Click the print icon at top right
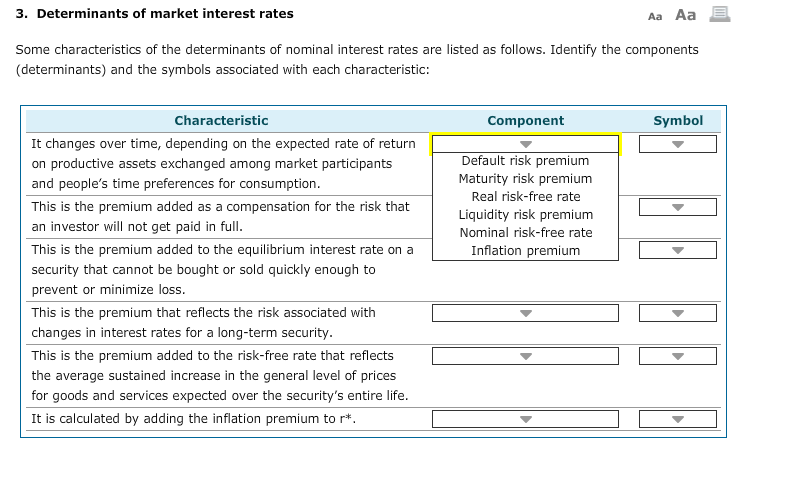The width and height of the screenshot is (809, 486). 718,14
